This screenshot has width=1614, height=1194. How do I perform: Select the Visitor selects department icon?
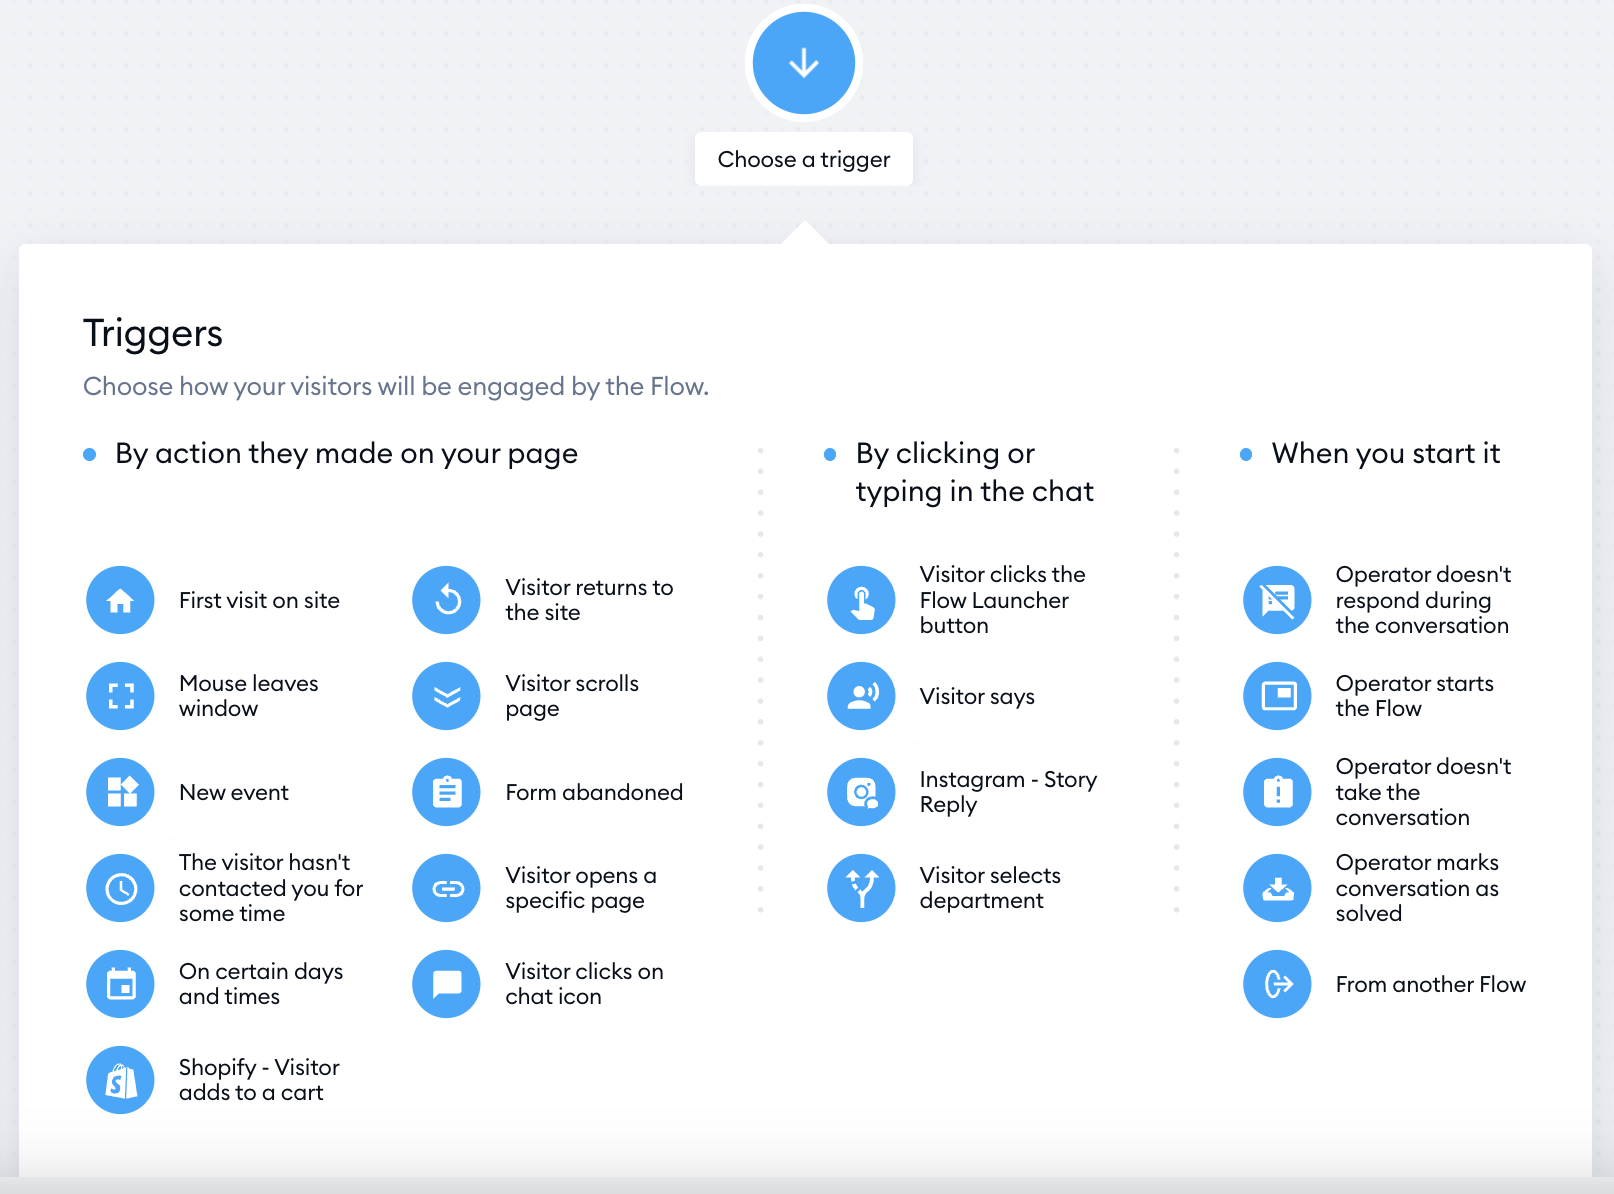click(861, 888)
